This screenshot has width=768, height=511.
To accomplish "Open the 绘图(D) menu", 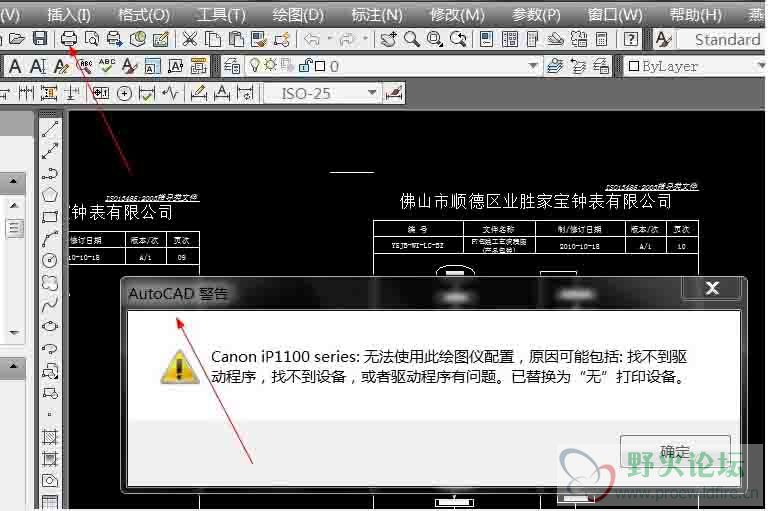I will point(298,15).
